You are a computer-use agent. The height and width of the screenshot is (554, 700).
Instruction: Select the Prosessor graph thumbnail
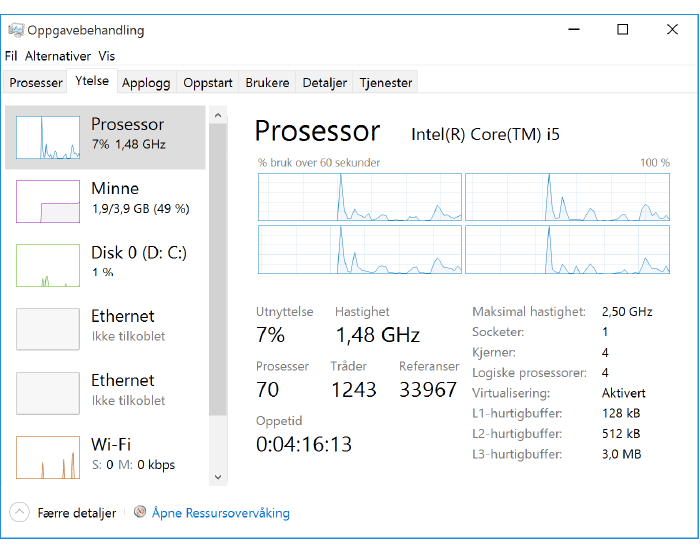click(x=47, y=137)
